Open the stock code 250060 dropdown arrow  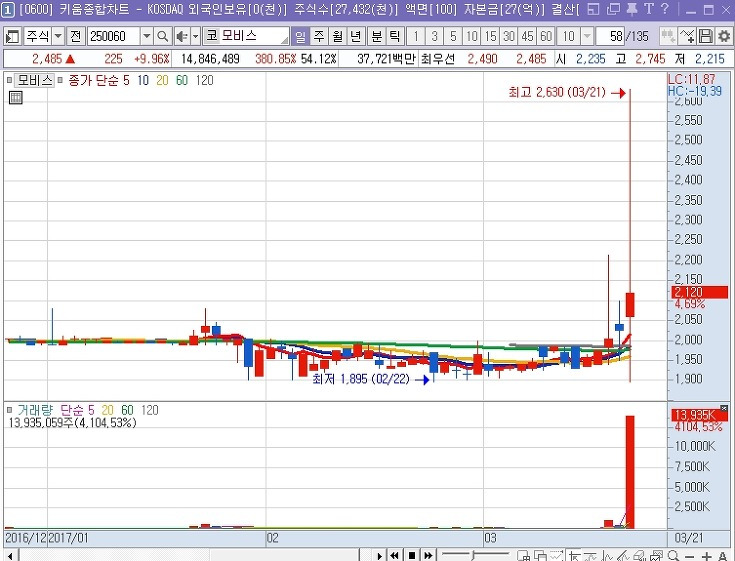[147, 36]
